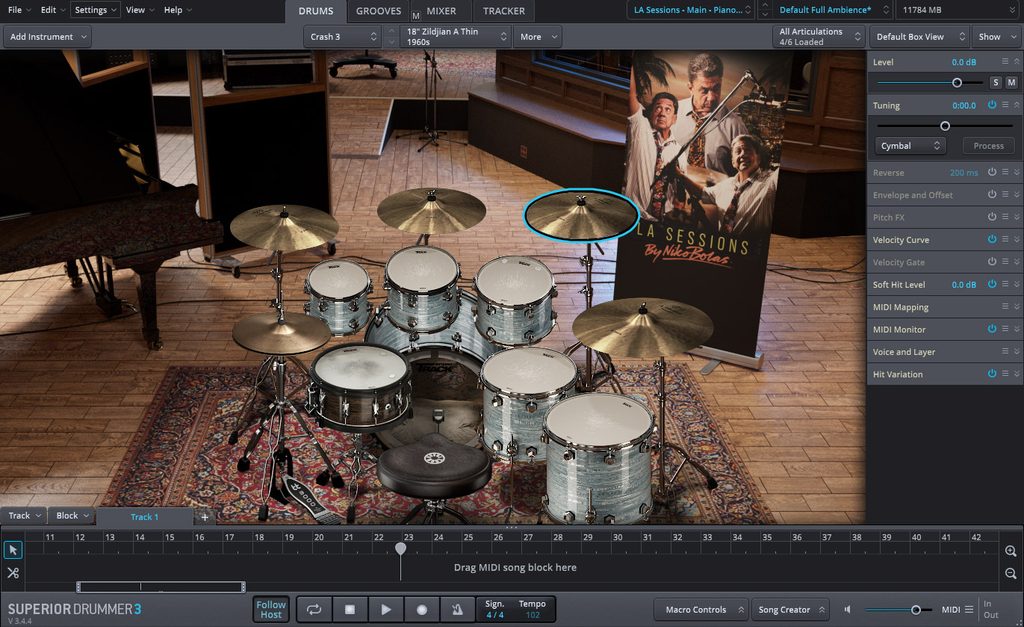Disable the Velocity Curve power button
The width and height of the screenshot is (1024, 627).
coord(992,239)
